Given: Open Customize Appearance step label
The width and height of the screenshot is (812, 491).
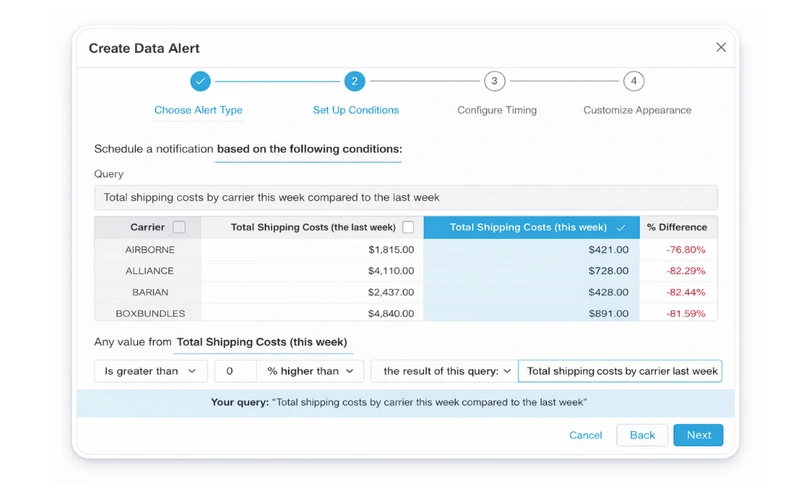Looking at the screenshot, I should 637,110.
